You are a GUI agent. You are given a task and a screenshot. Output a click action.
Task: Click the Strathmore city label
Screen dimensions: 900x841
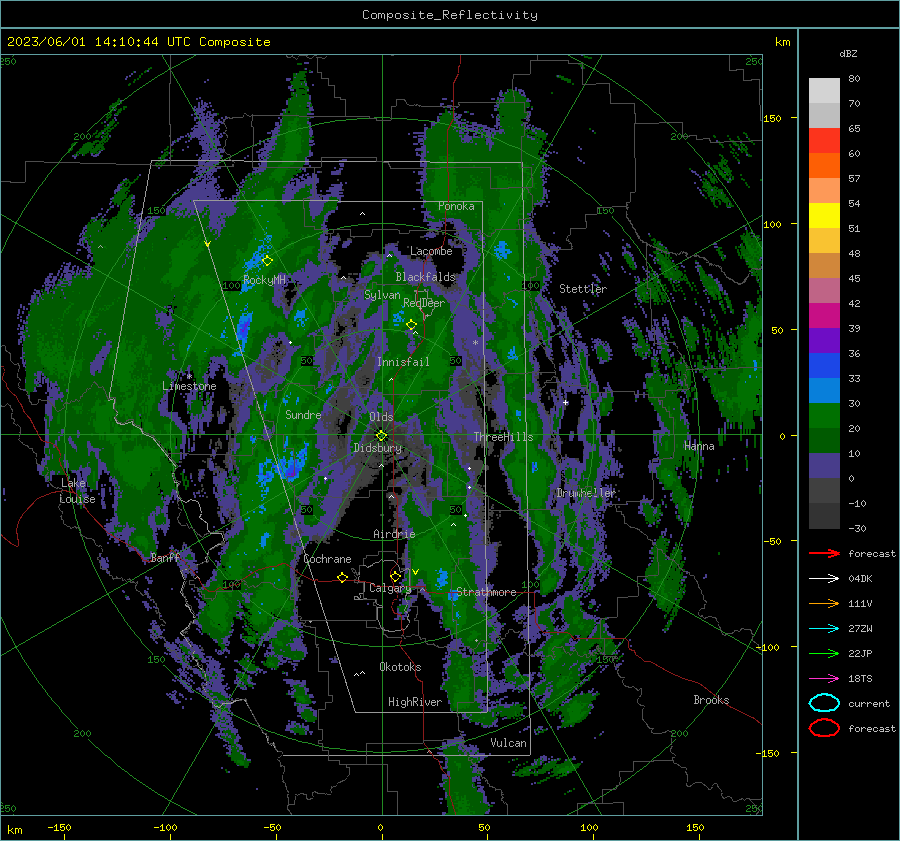[x=486, y=592]
